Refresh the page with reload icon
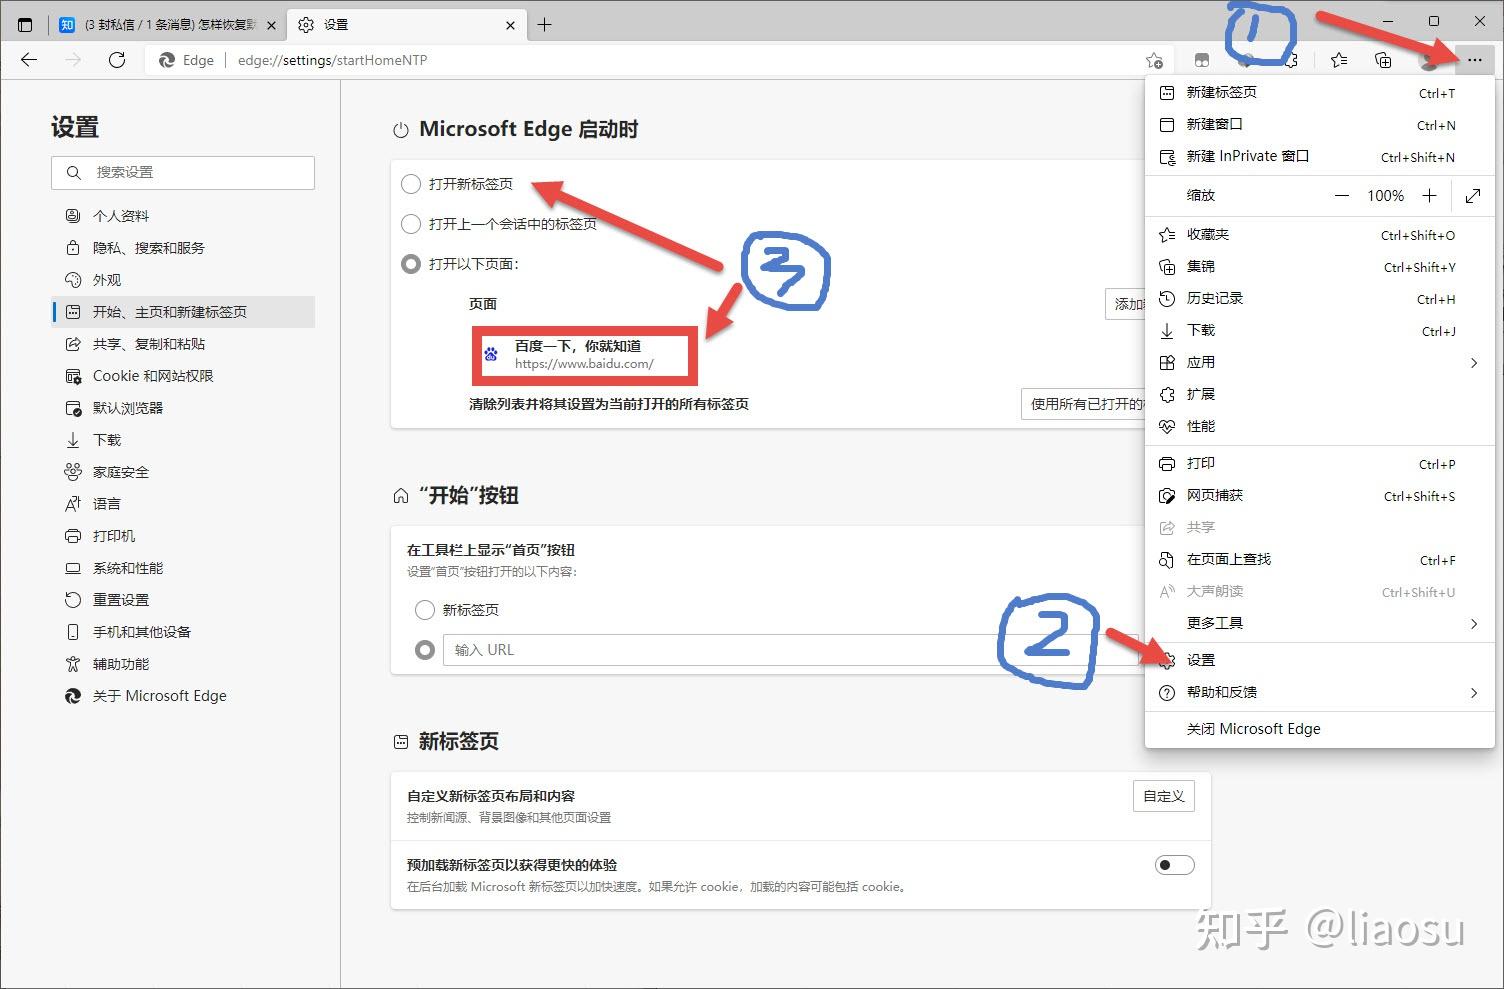This screenshot has height=989, width=1504. coord(117,60)
